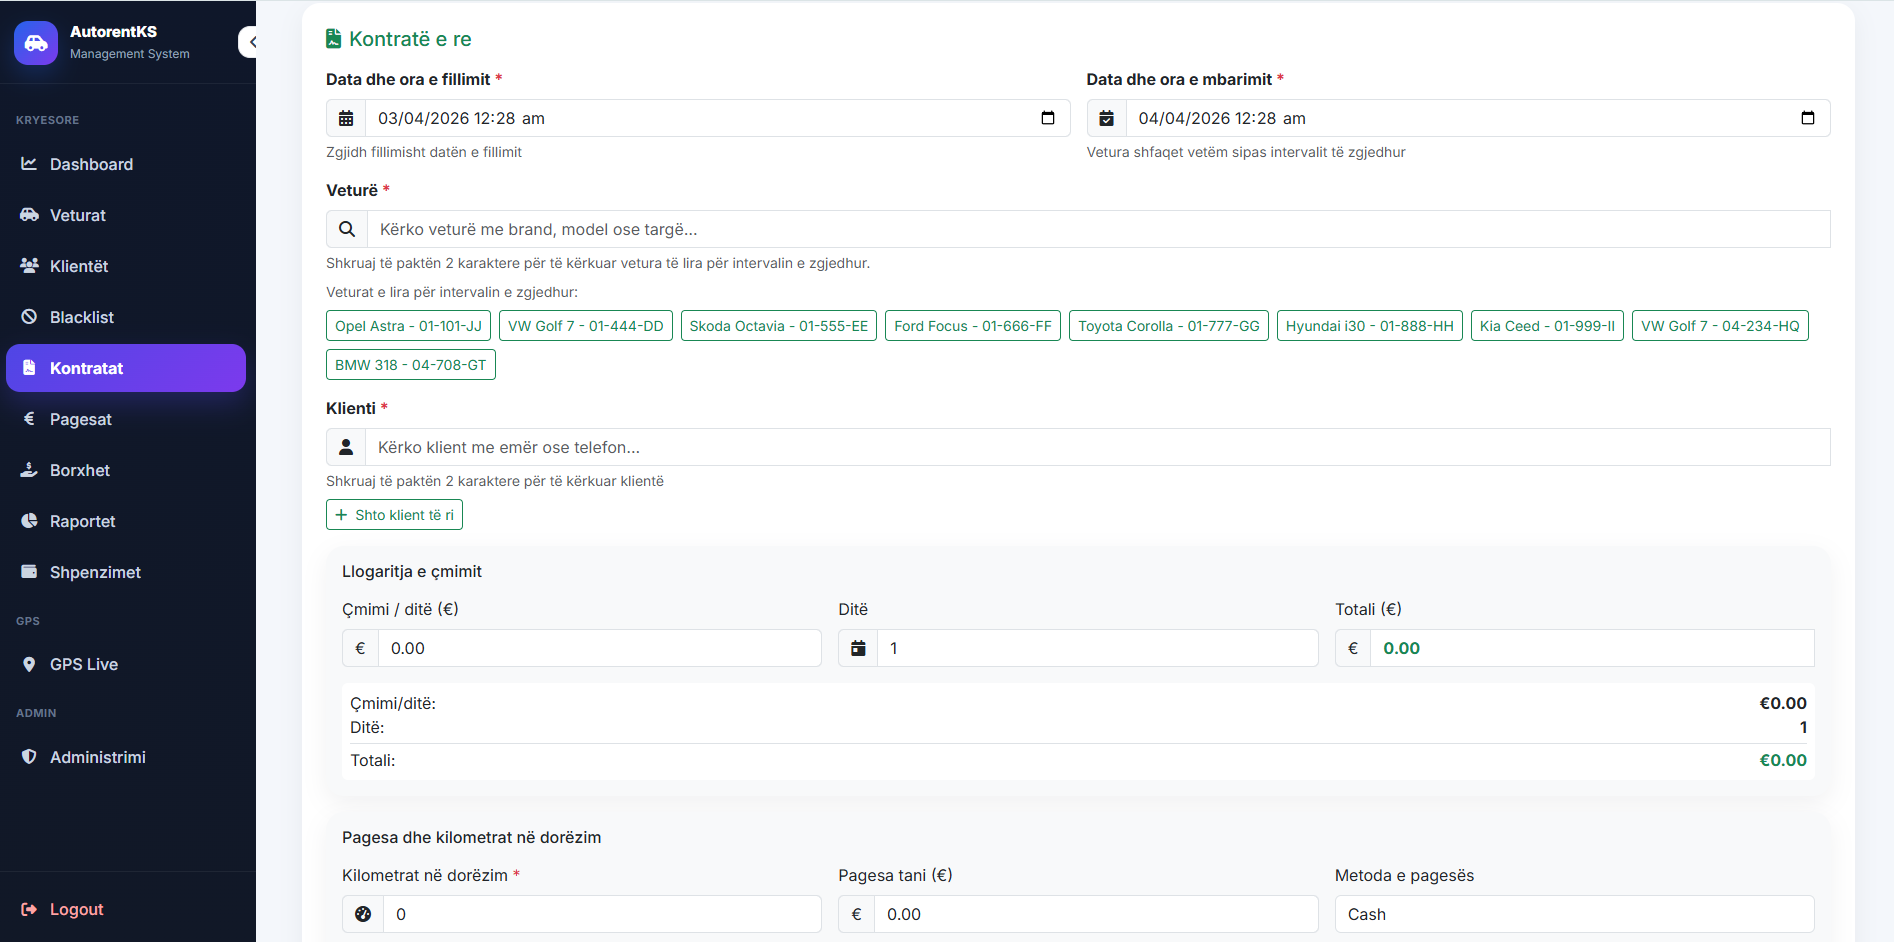Go to Veturat section
This screenshot has height=942, width=1894.
[x=126, y=215]
